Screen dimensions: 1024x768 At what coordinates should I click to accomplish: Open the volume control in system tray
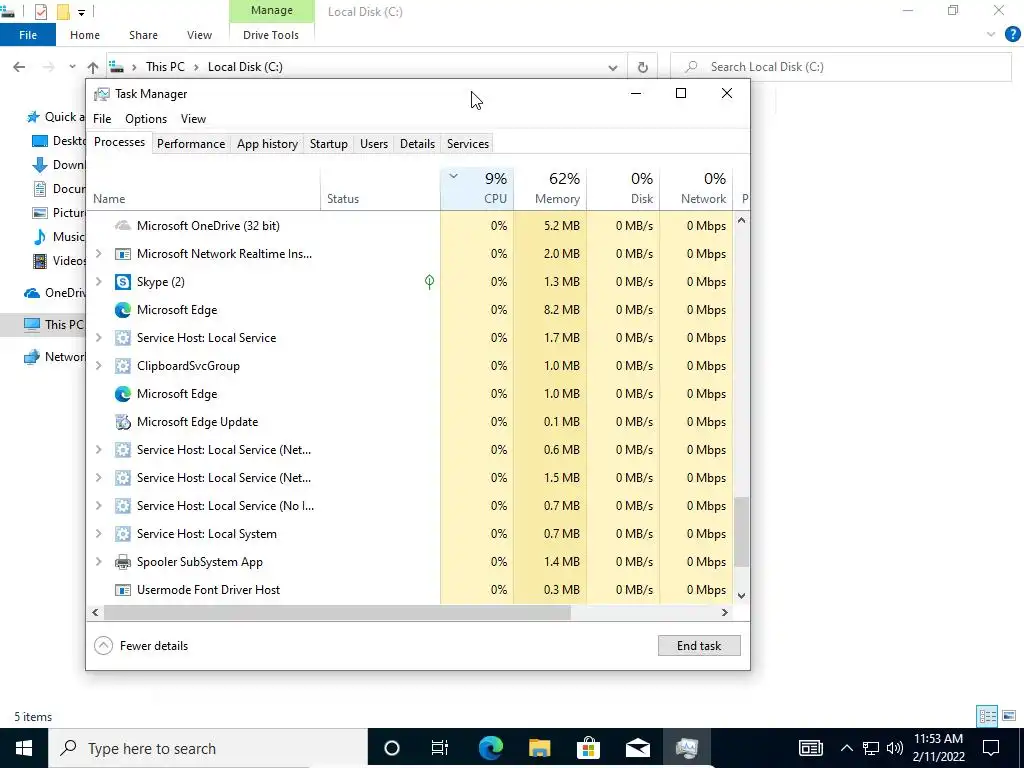[895, 748]
